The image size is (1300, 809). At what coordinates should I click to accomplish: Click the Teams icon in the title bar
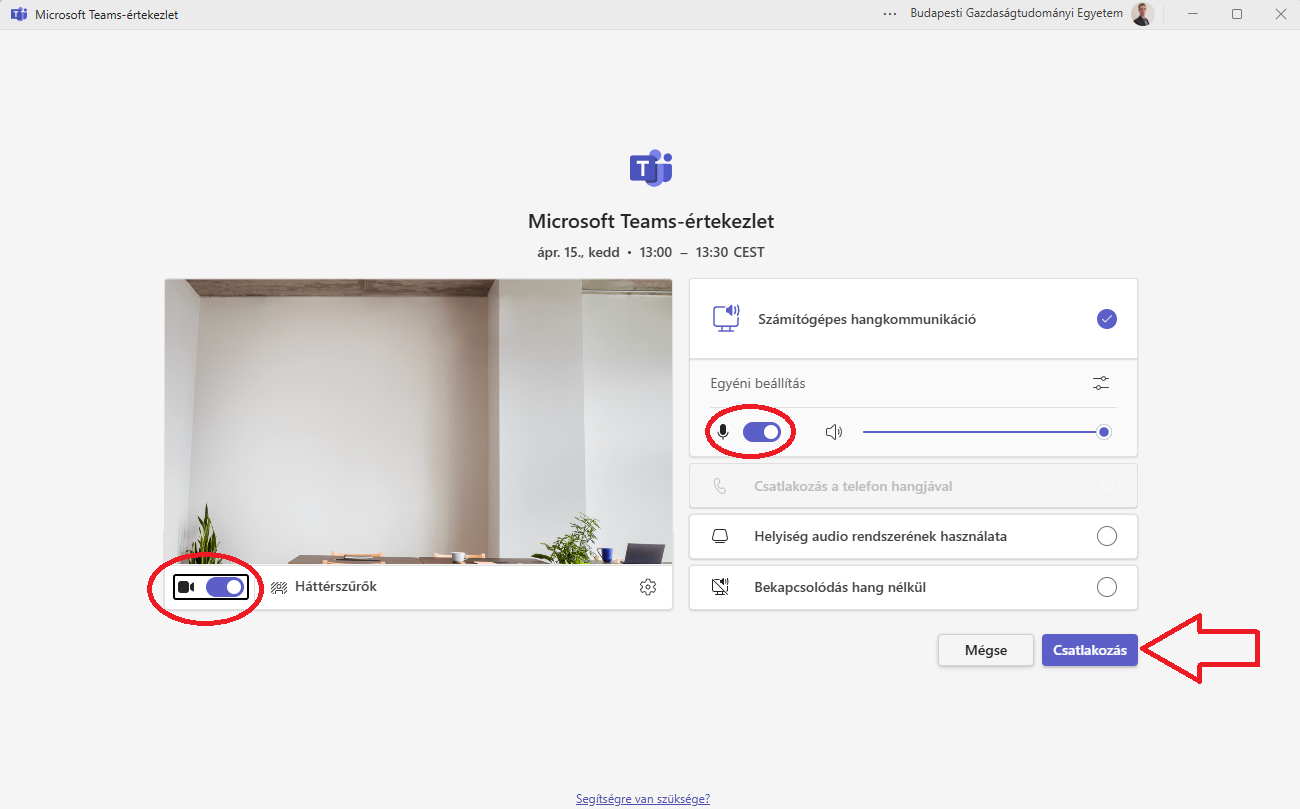(18, 14)
